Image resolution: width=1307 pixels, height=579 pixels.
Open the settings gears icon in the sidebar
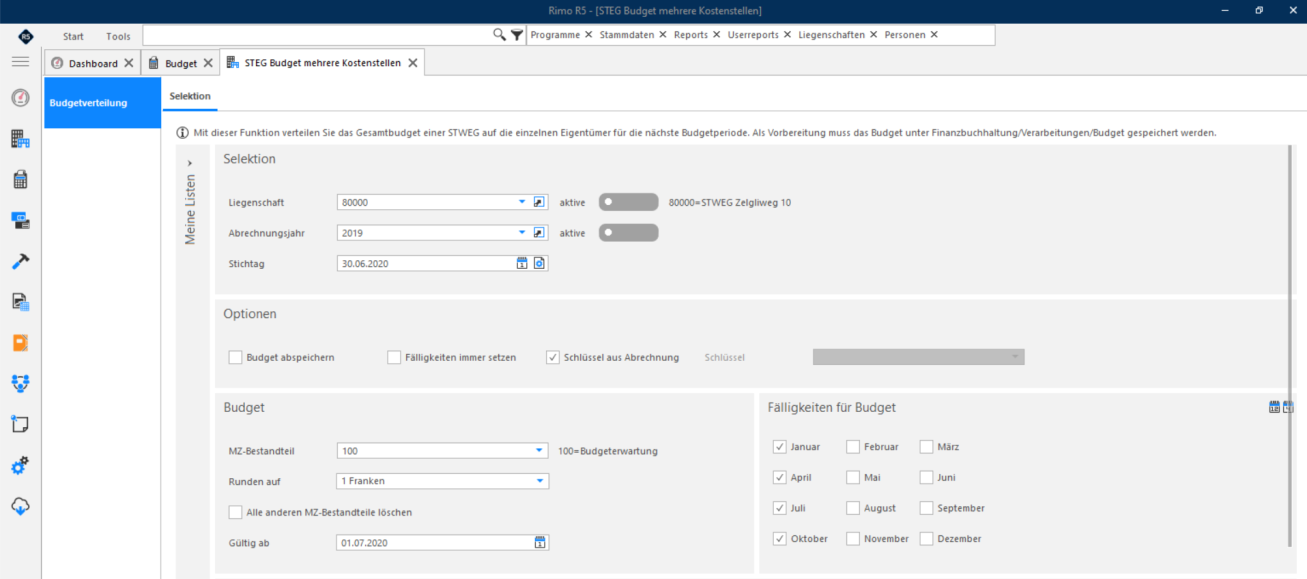(20, 465)
